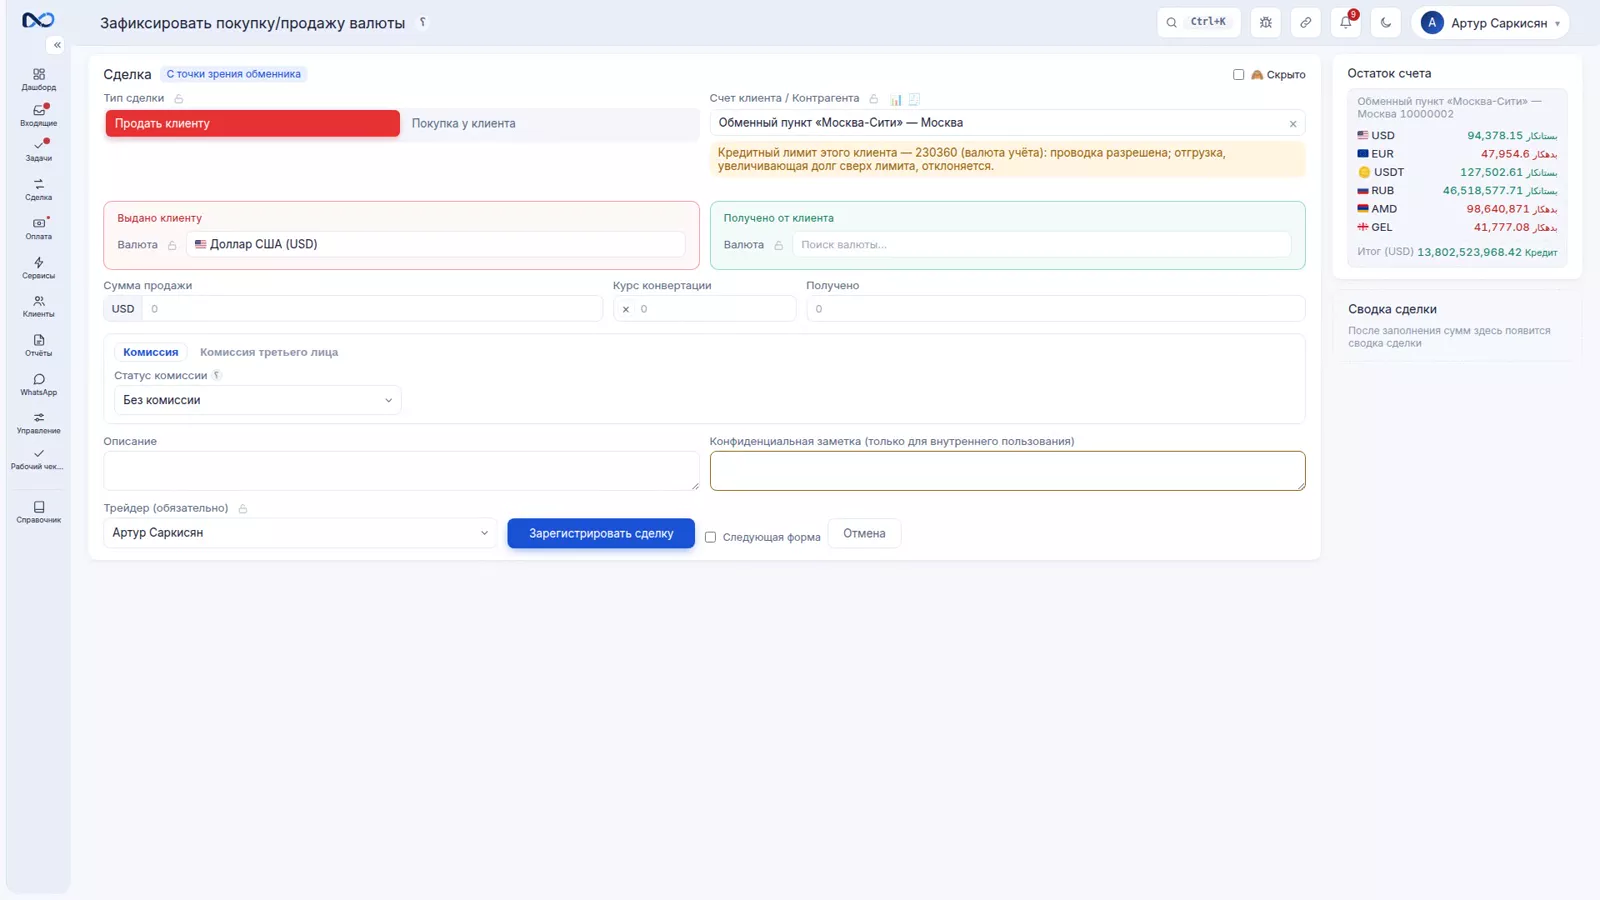Click the Описание text area
Screen dimensions: 1600x900
401,471
